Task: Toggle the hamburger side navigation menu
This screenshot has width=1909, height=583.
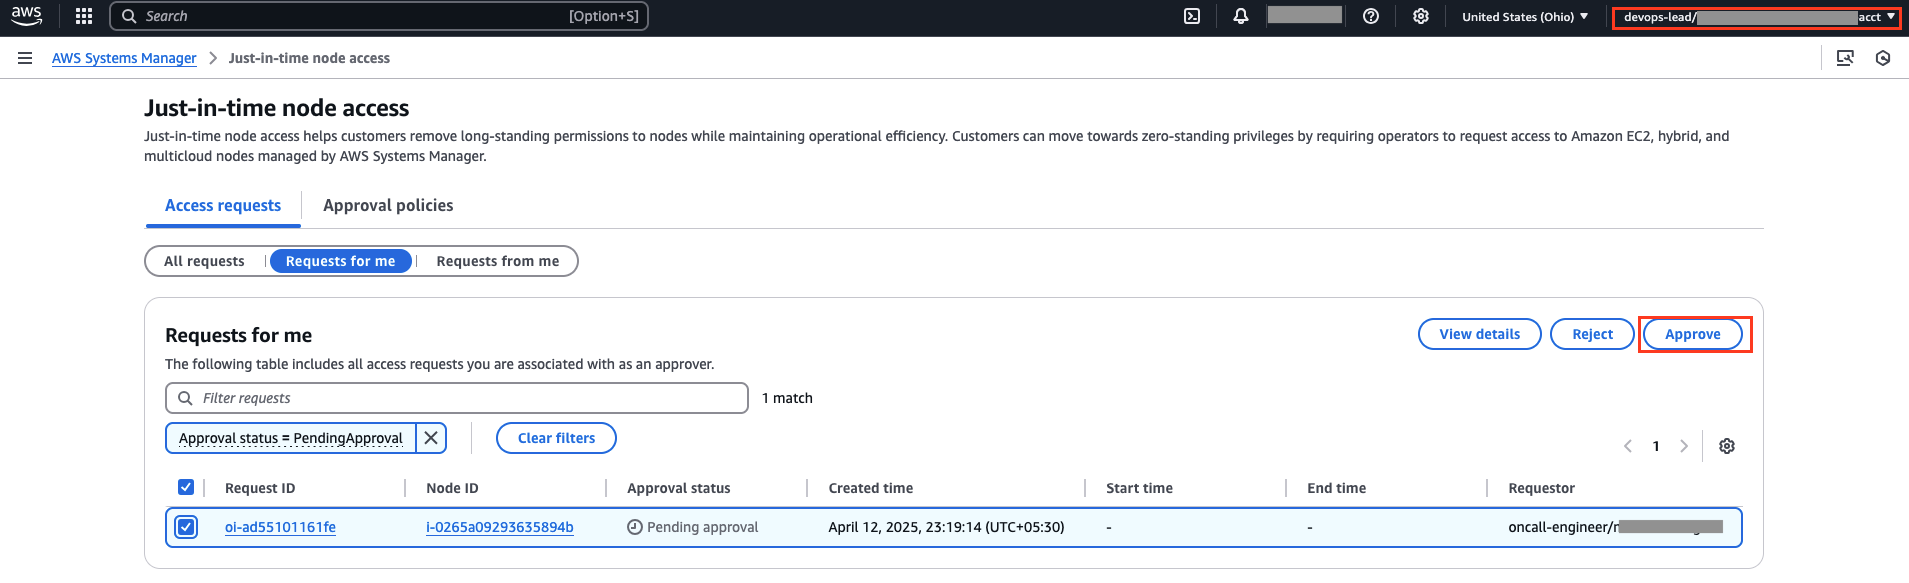Action: tap(25, 58)
